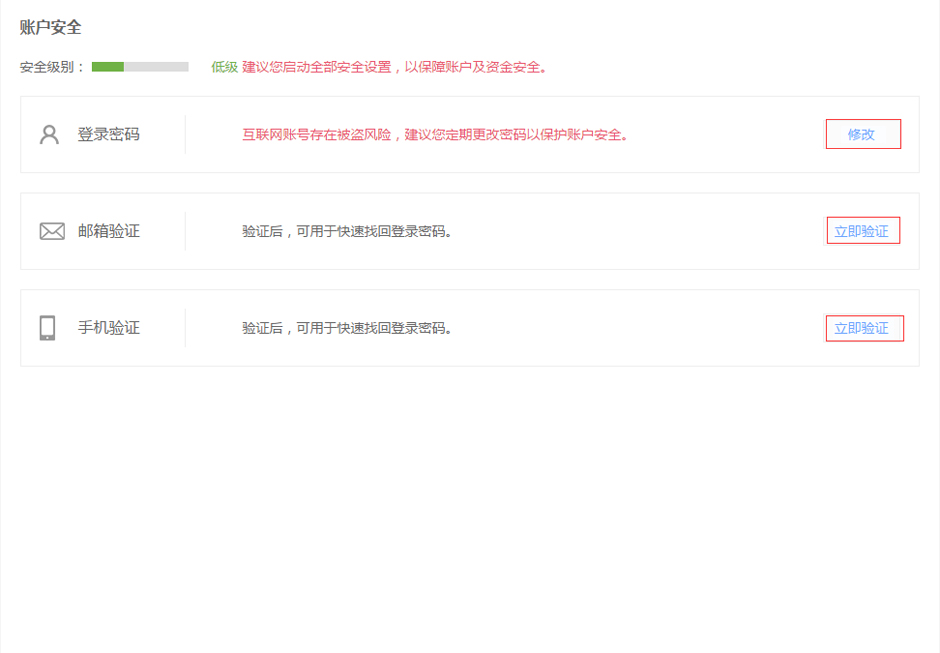This screenshot has width=940, height=653.
Task: Click the 邮箱验证 row title
Action: (x=109, y=231)
